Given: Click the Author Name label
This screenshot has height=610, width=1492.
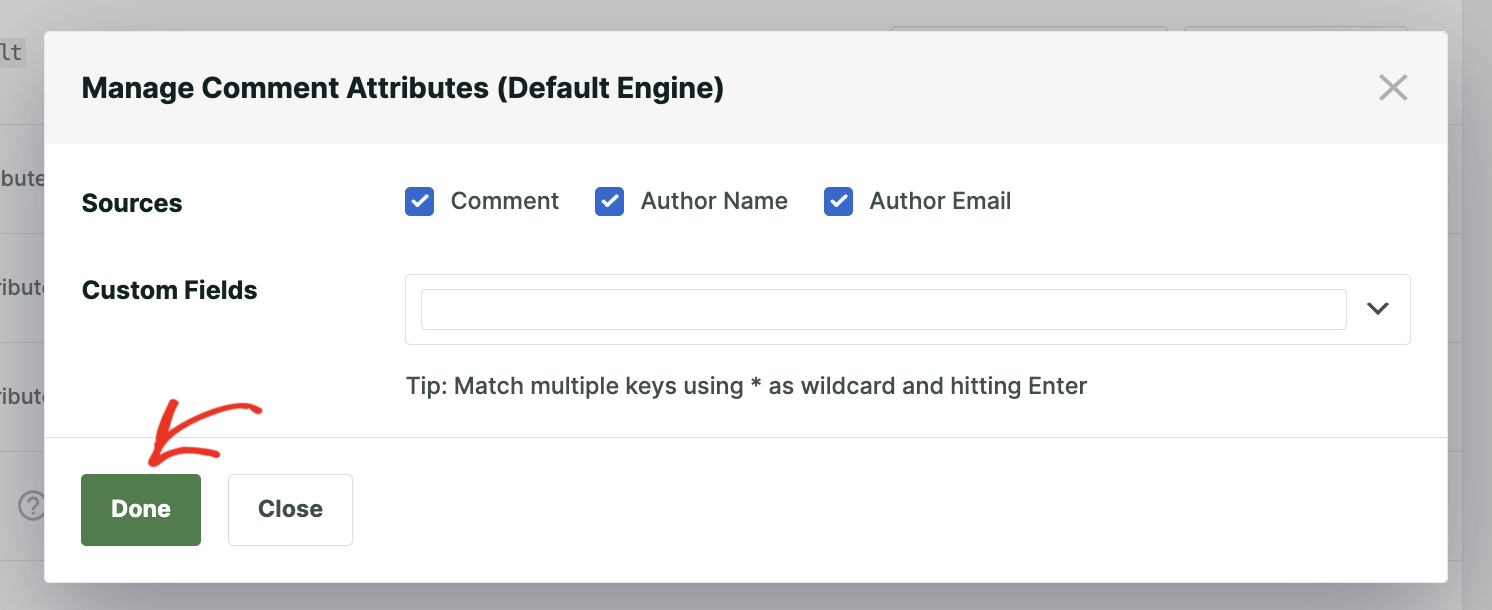Looking at the screenshot, I should click(x=714, y=201).
